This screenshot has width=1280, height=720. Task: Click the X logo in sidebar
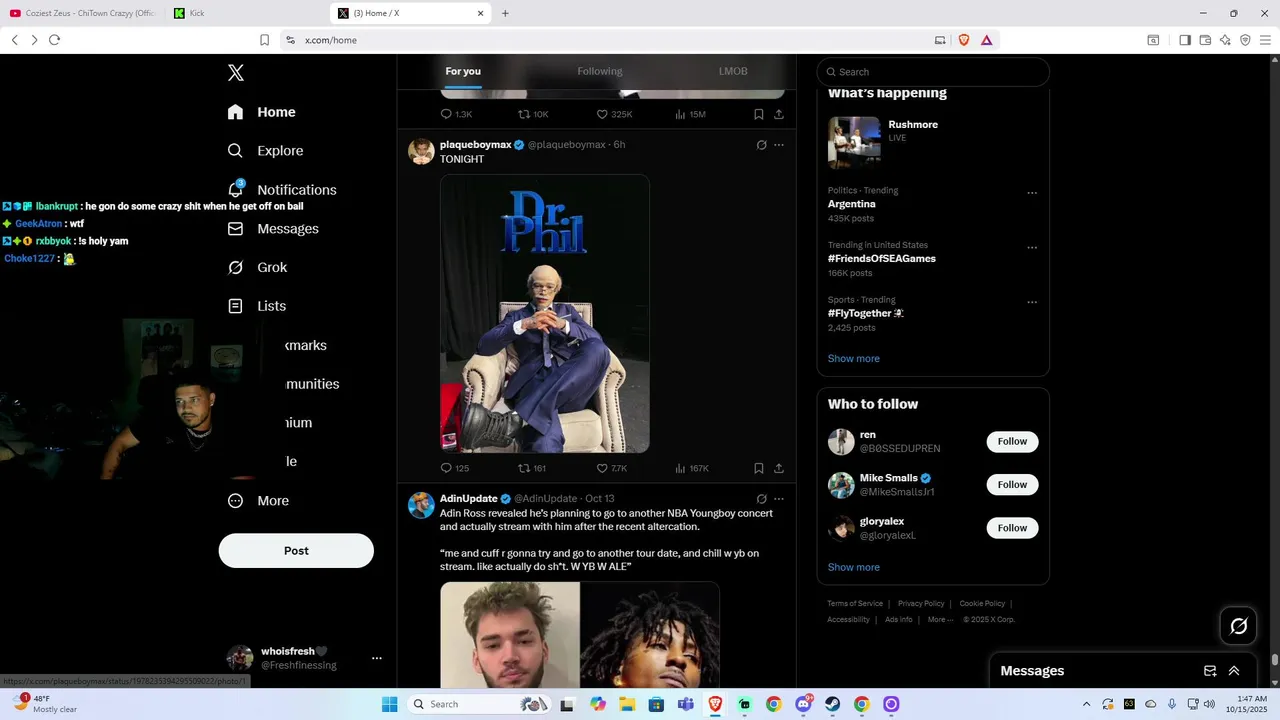point(236,73)
